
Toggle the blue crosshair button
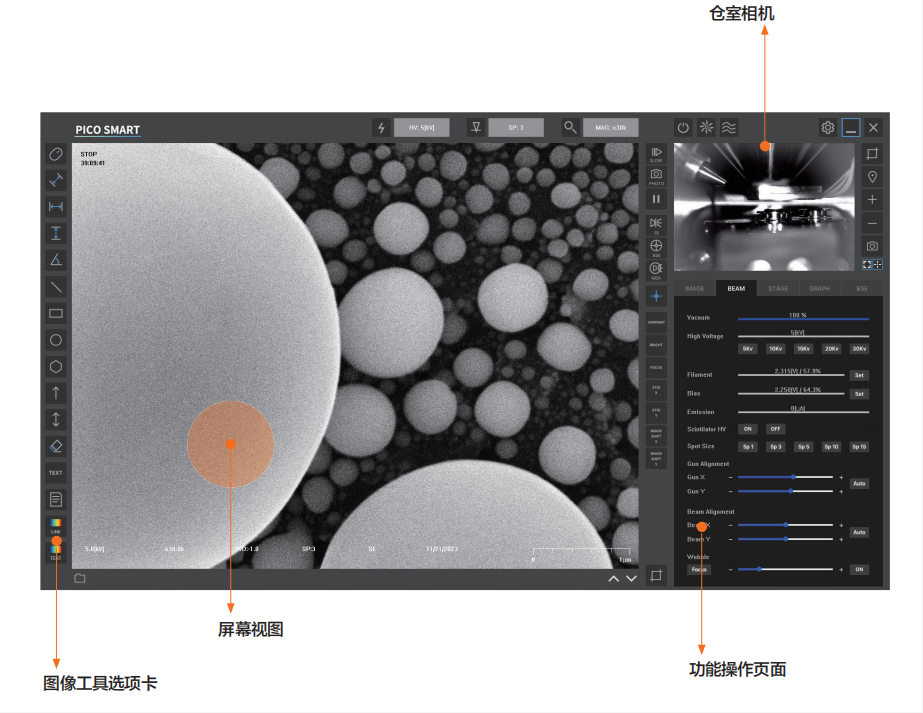pos(656,296)
